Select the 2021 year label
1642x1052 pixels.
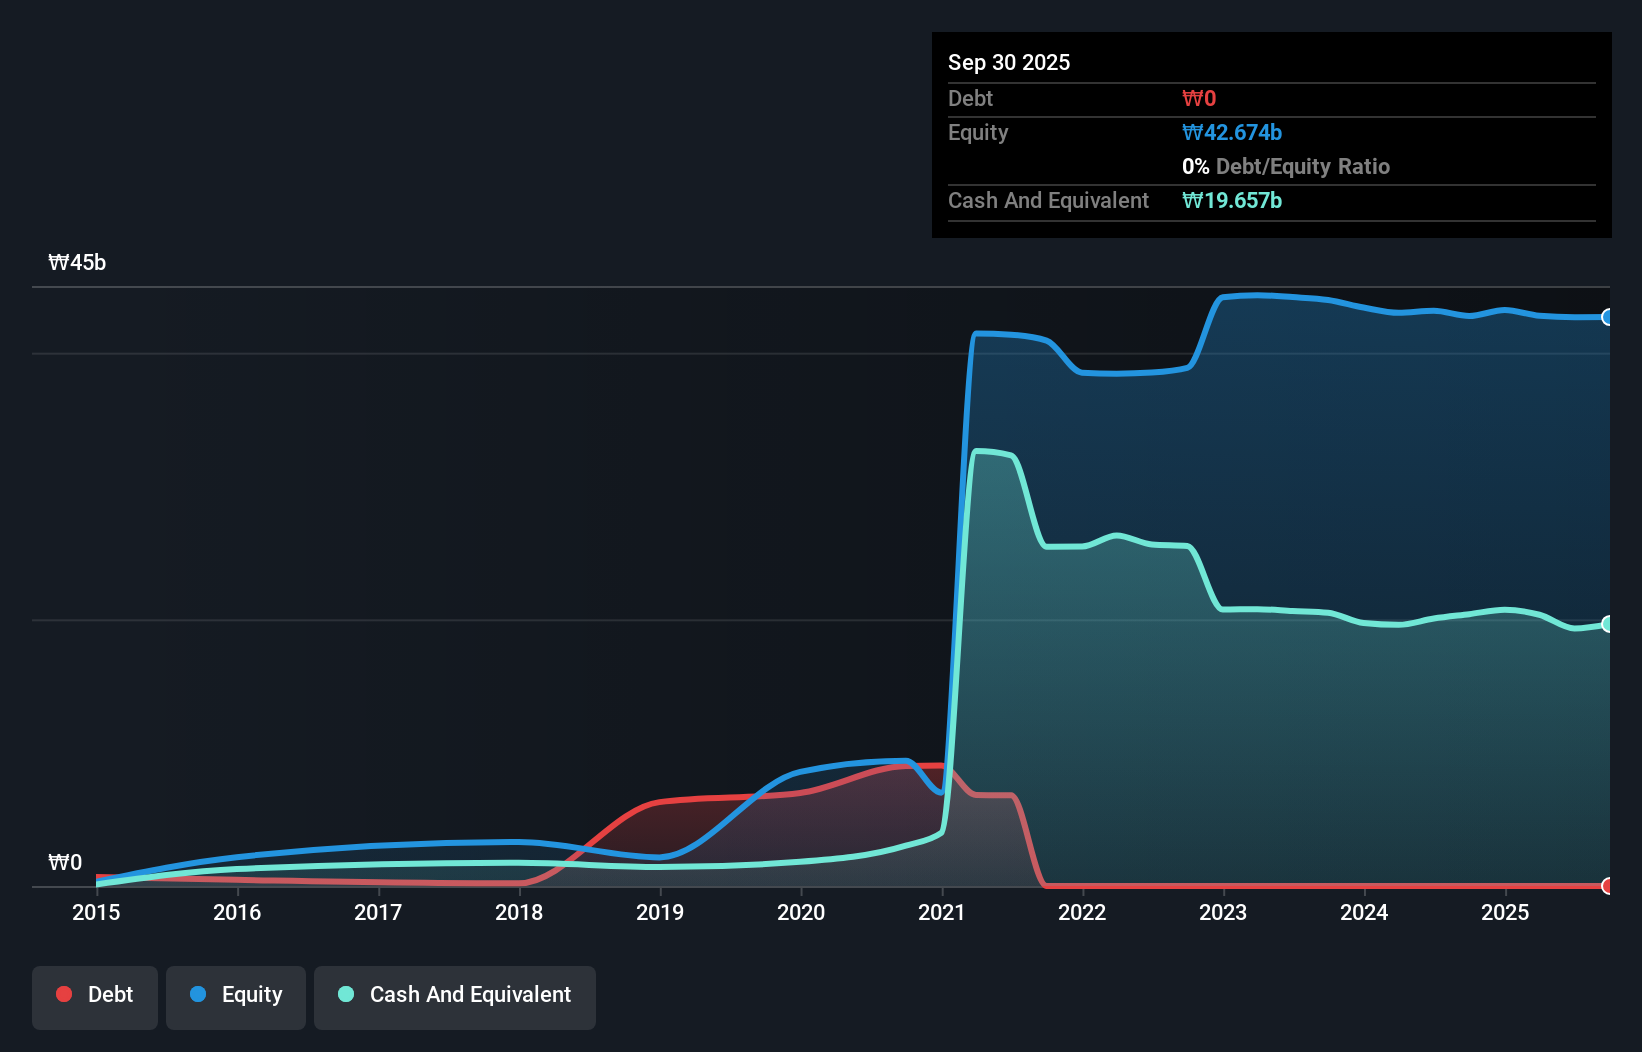point(941,912)
